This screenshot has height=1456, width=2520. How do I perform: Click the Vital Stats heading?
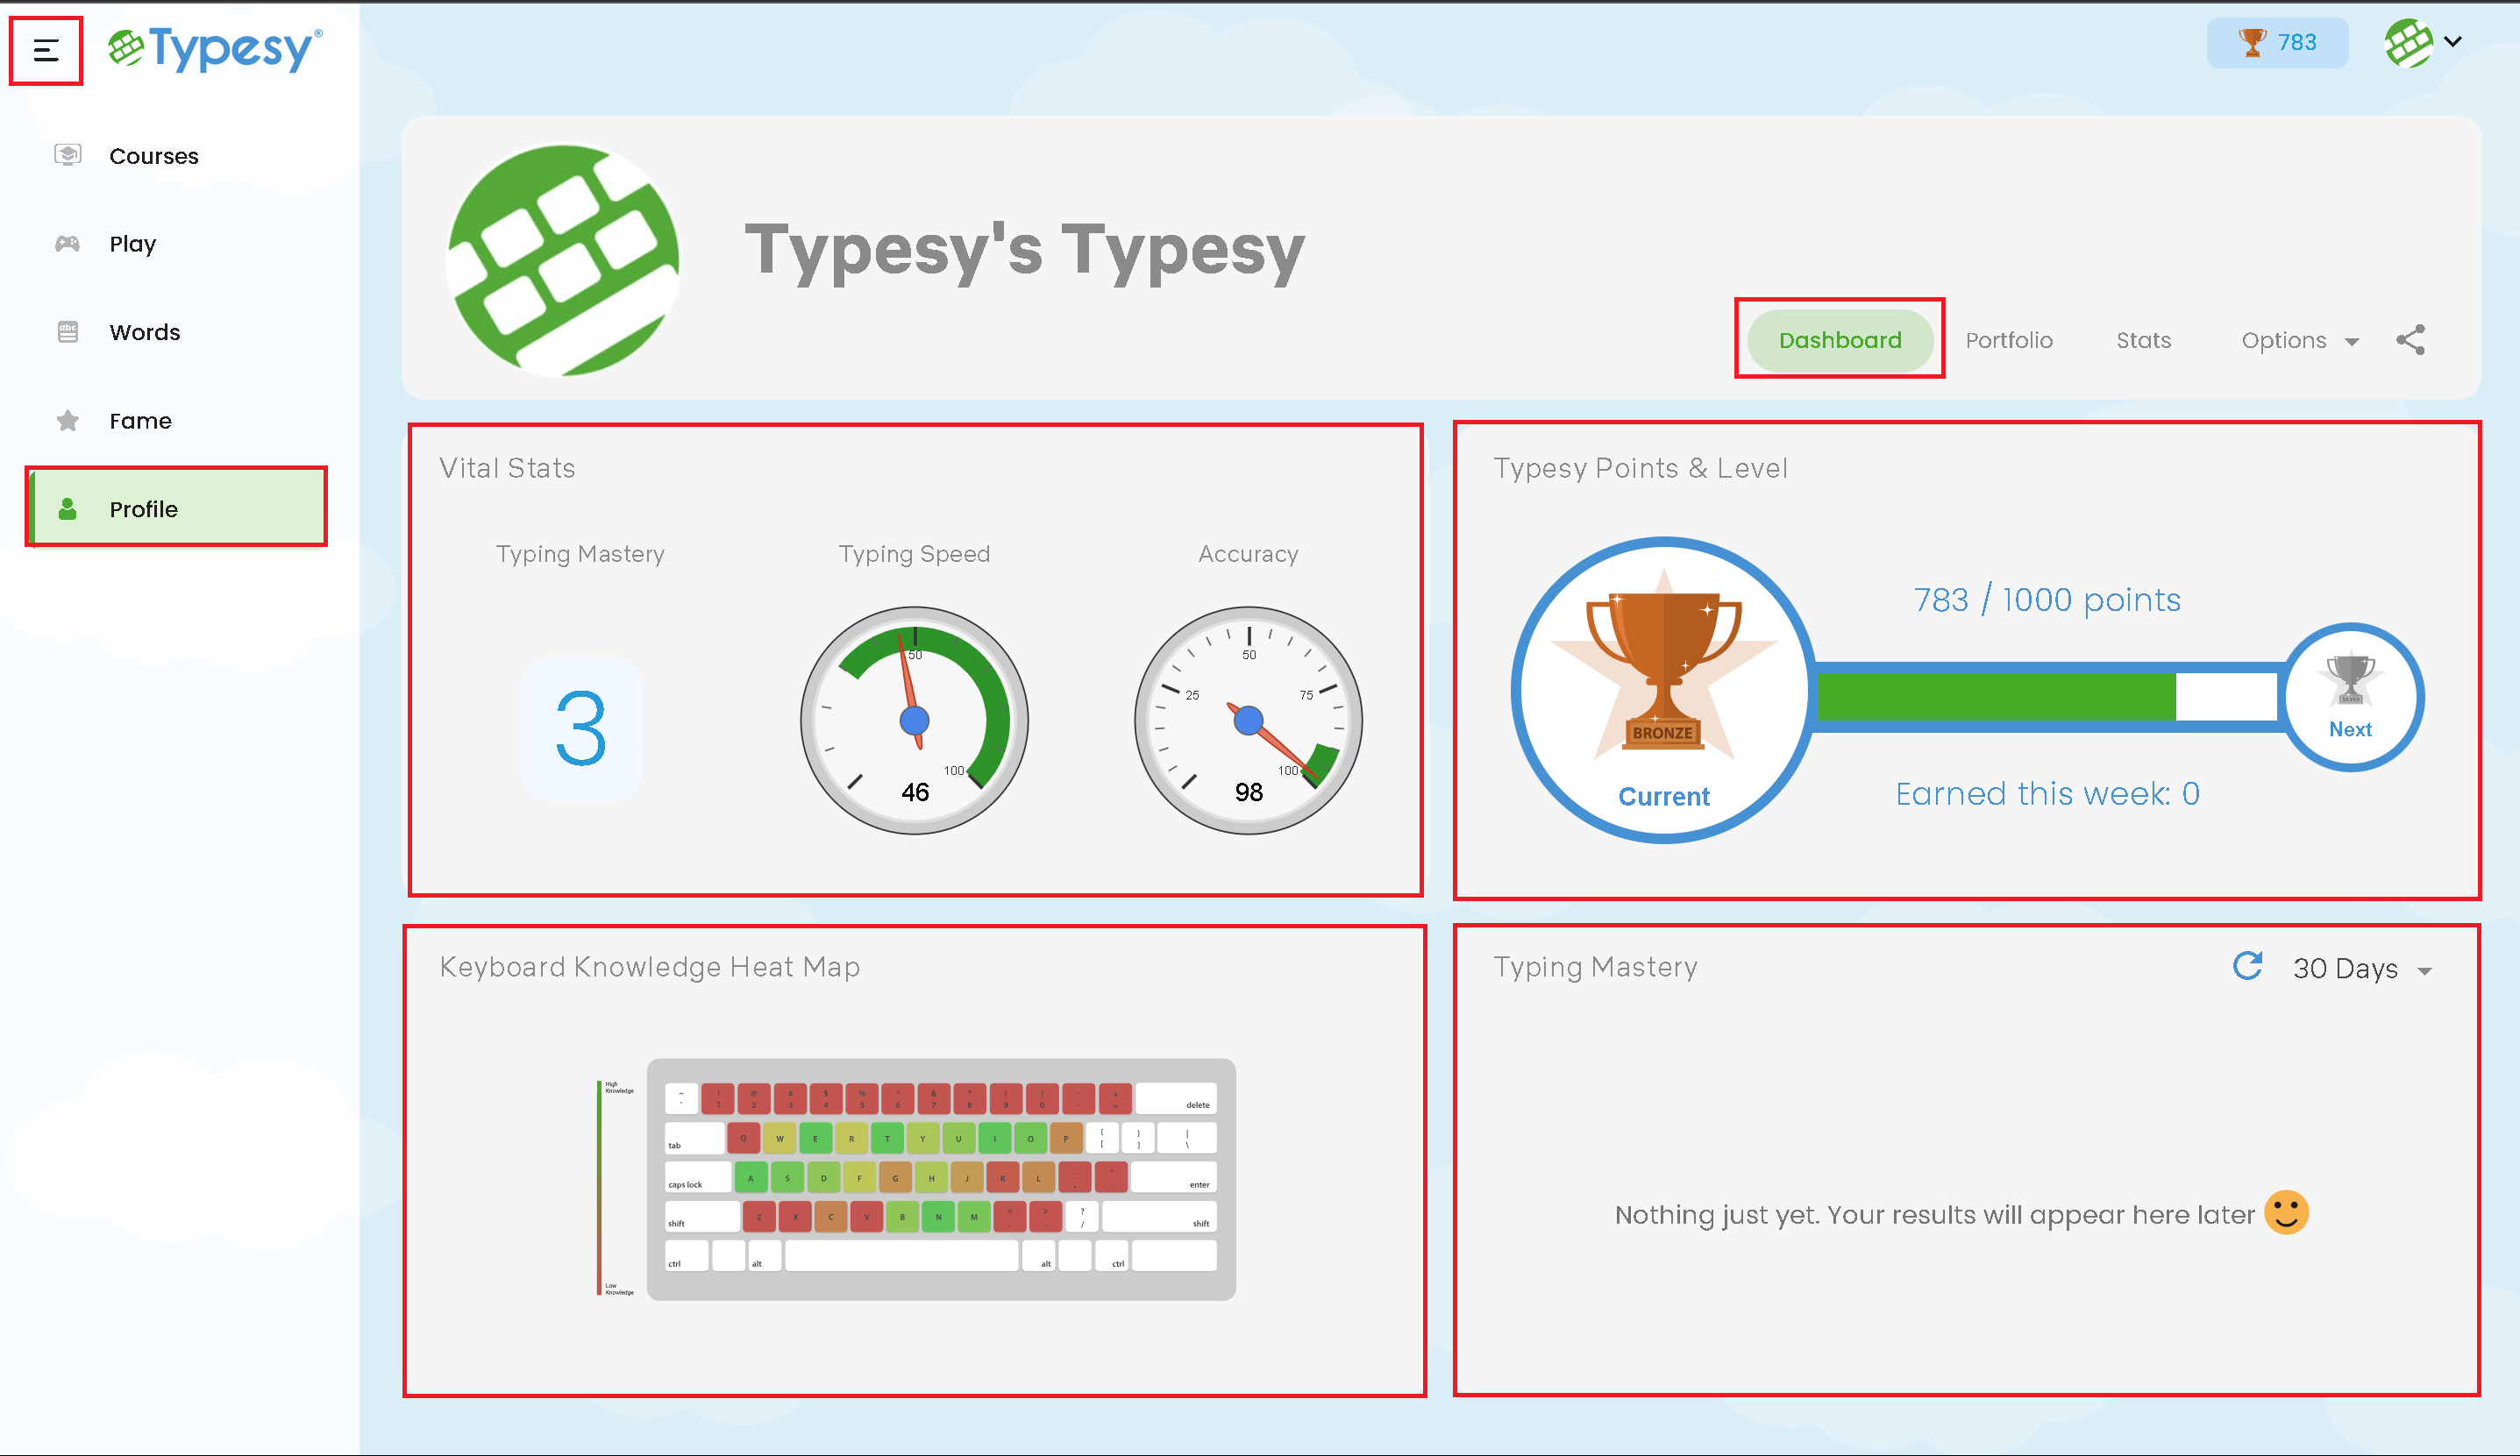coord(507,468)
